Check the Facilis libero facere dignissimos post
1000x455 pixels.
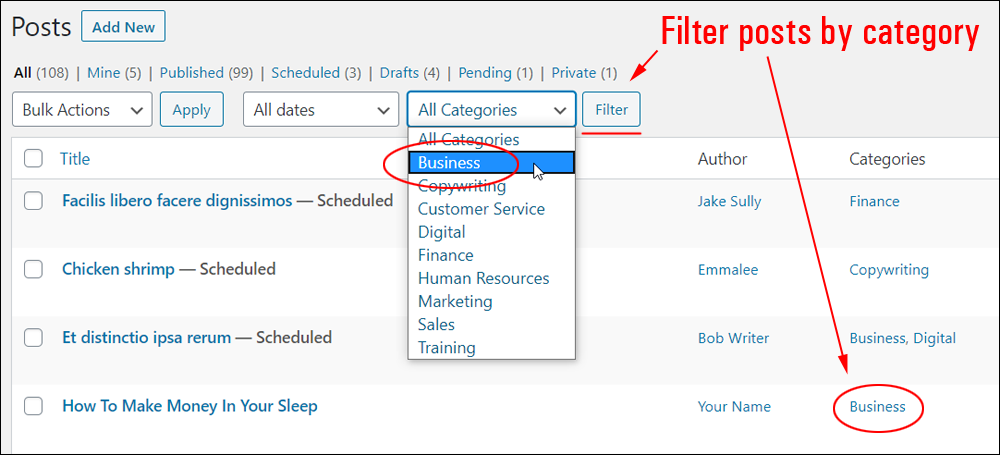click(33, 201)
